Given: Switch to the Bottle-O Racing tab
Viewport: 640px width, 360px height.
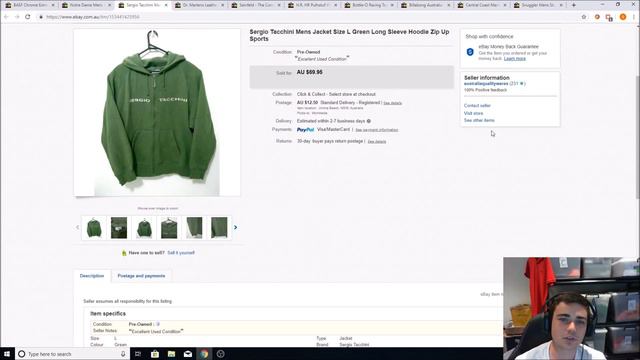Looking at the screenshot, I should click(x=369, y=5).
